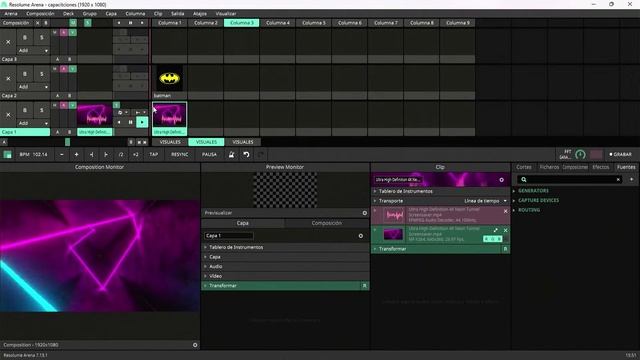This screenshot has width=640, height=360.
Task: Trigger neon tunnel clip in Columna 1
Action: click(170, 115)
